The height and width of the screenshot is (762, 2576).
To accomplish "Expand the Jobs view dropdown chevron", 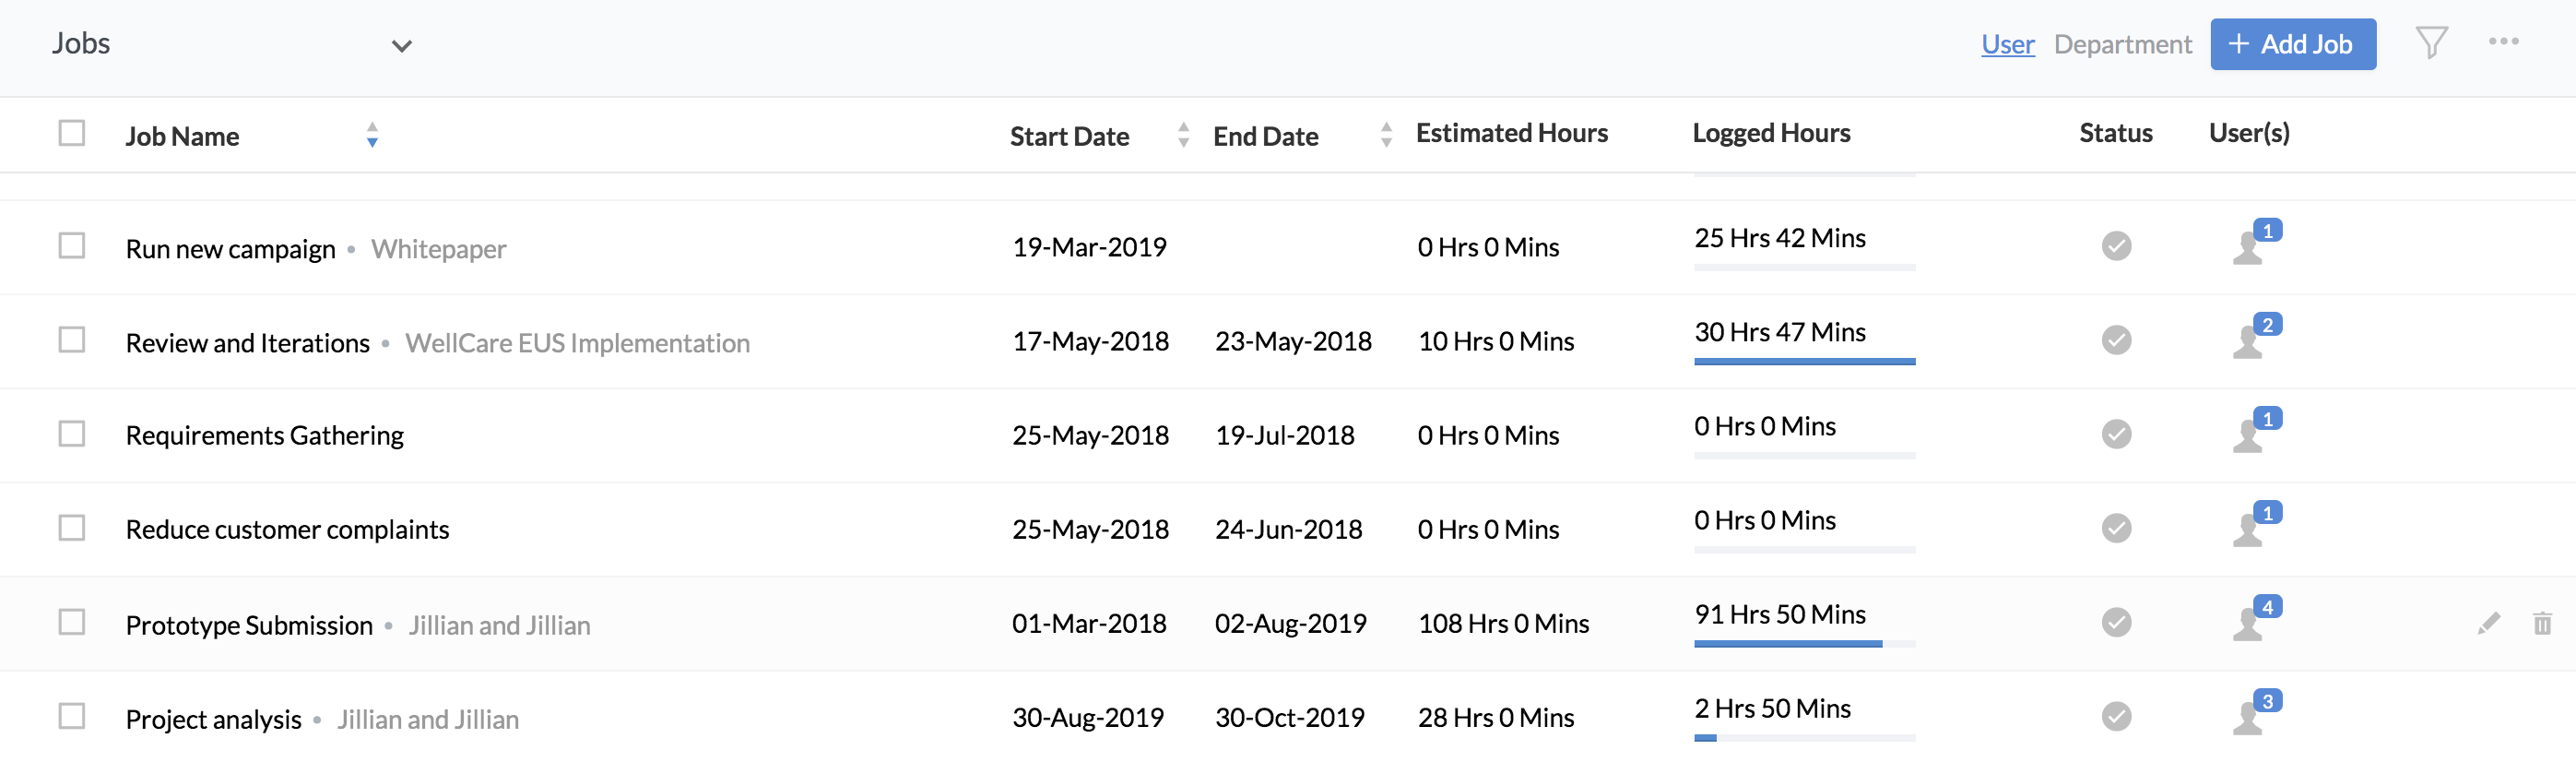I will click(x=402, y=46).
